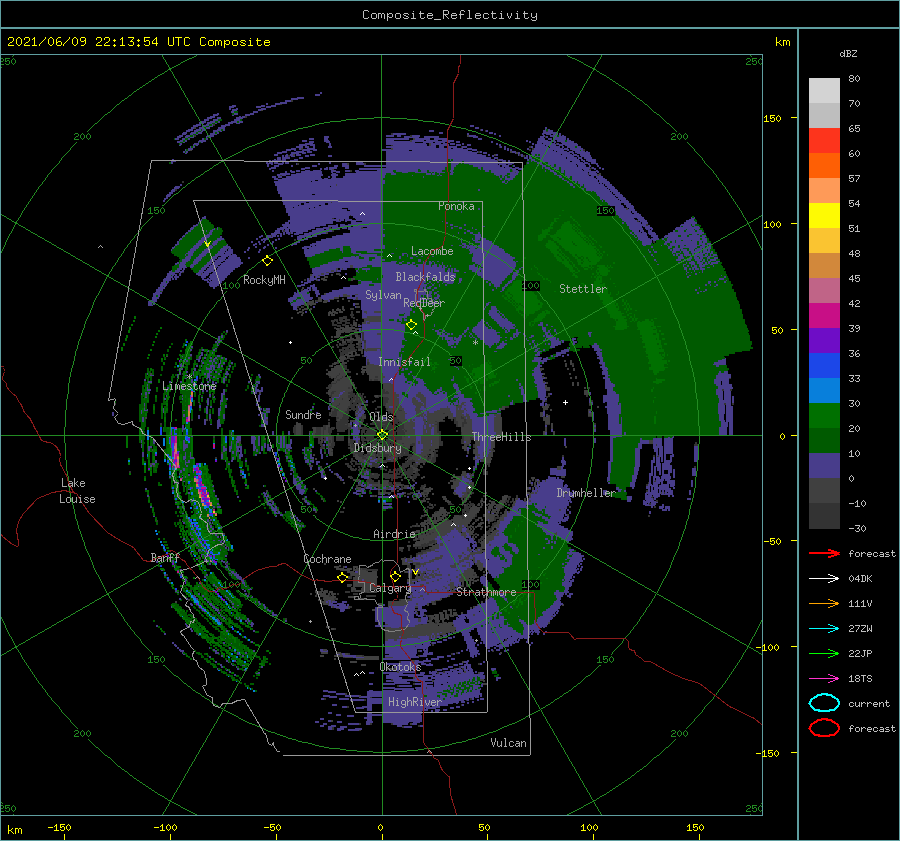Click the 0 tick on the bottom axis
900x841 pixels.
click(381, 827)
